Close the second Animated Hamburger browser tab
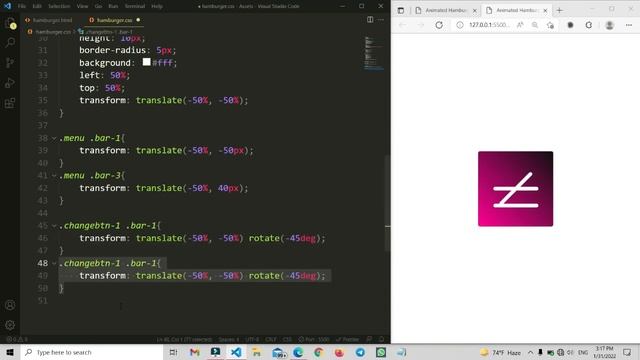This screenshot has width=640, height=360. [x=545, y=11]
